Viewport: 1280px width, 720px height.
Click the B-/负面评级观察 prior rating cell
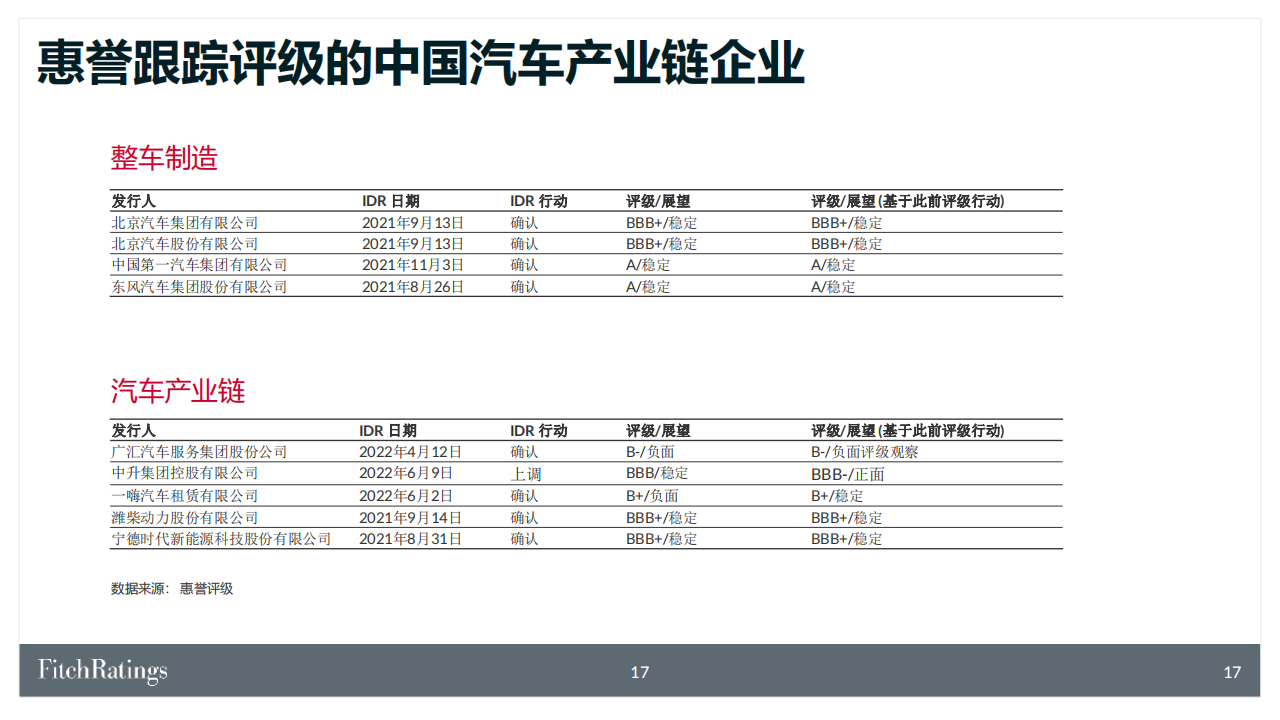[865, 452]
